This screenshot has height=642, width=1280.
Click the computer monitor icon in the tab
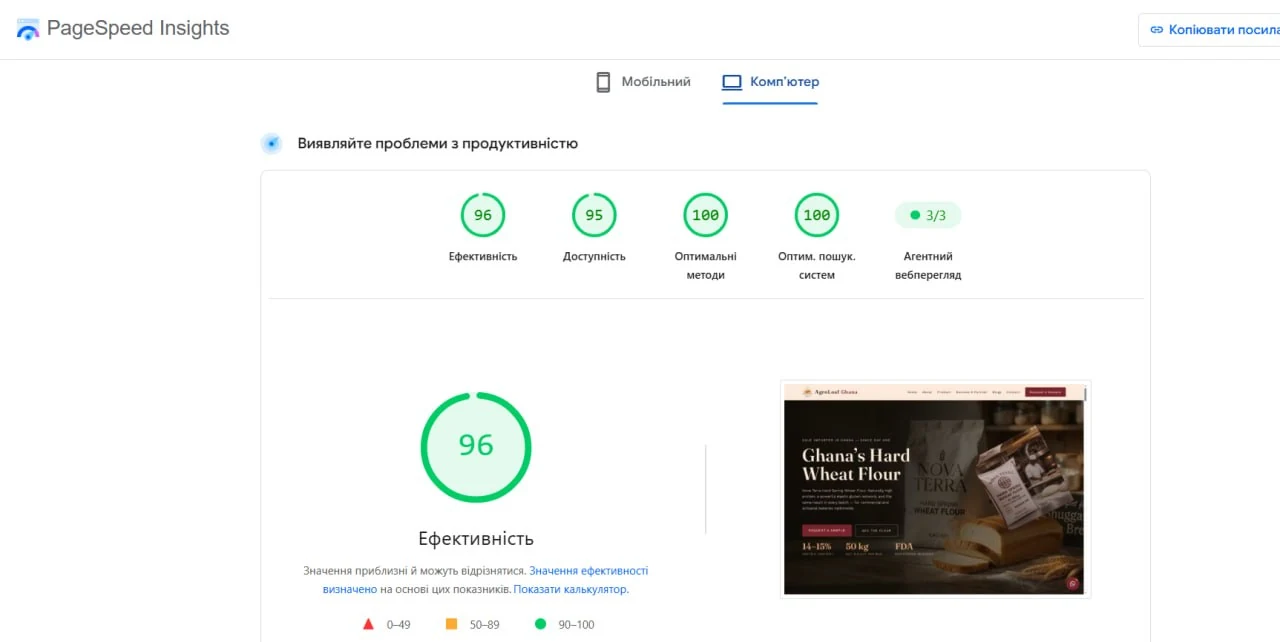732,82
